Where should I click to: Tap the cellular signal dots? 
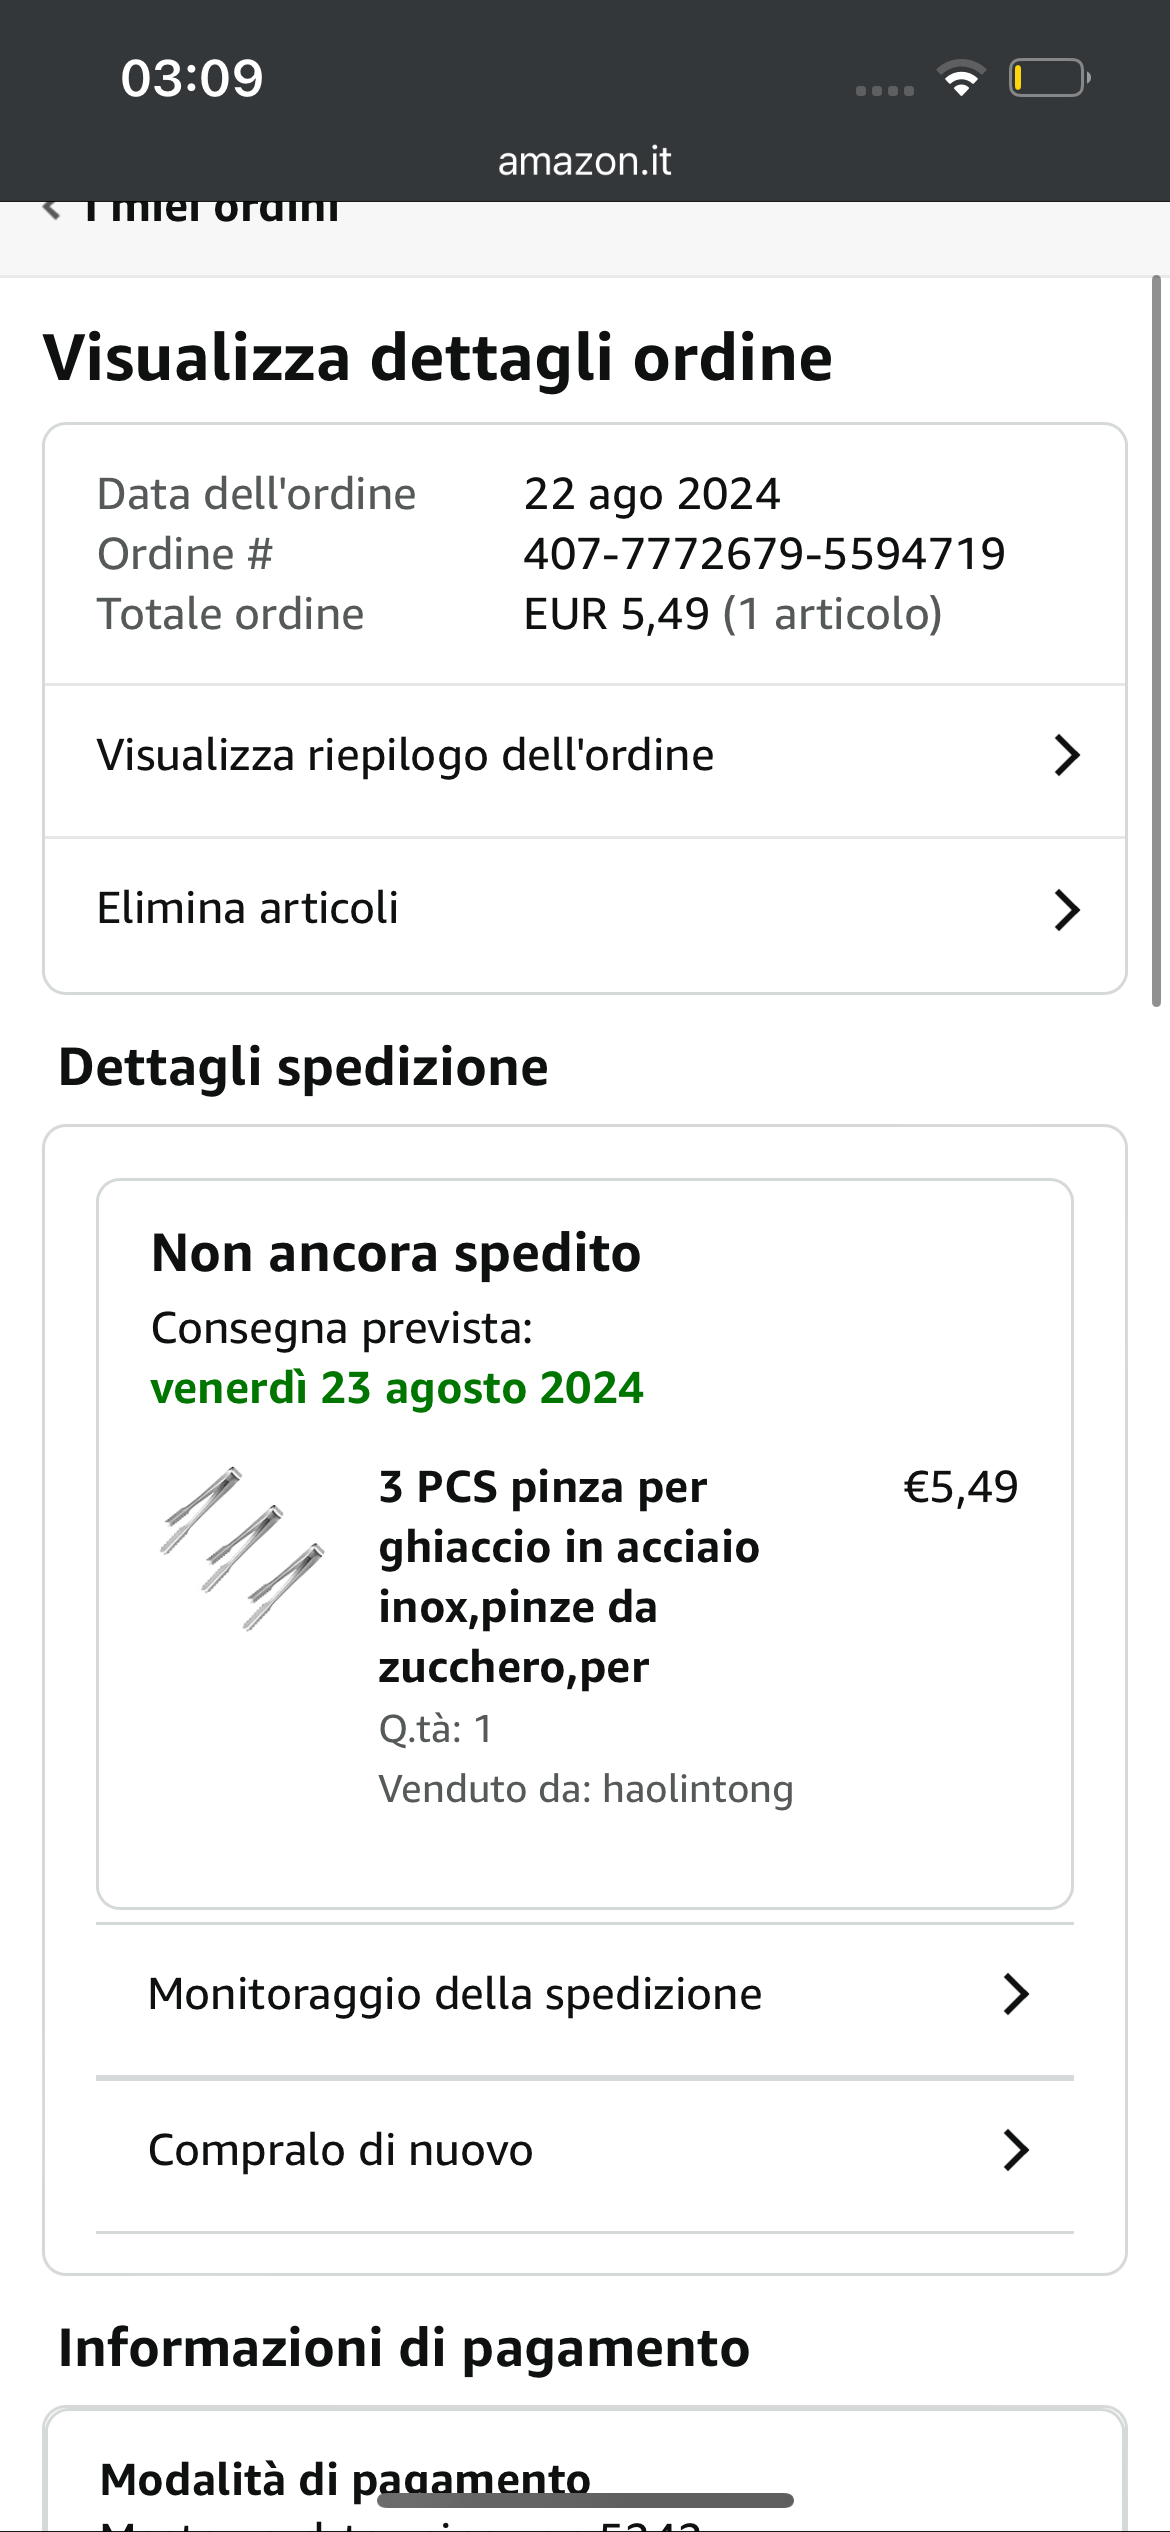(885, 90)
